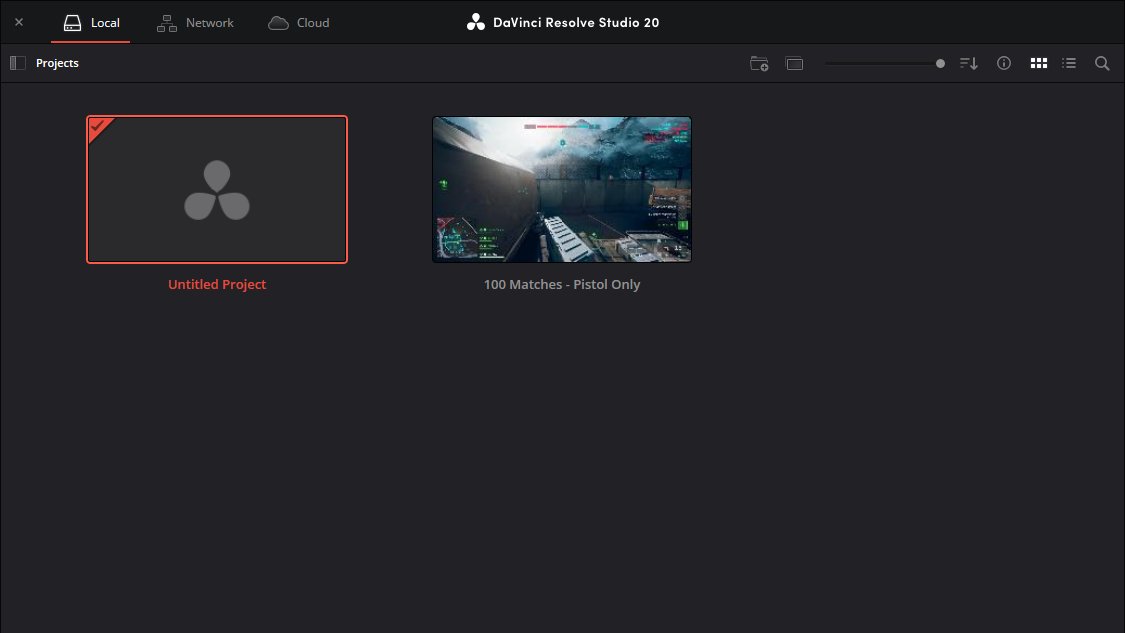1125x633 pixels.
Task: Click the DaVinci Resolve logo
Action: [x=475, y=21]
